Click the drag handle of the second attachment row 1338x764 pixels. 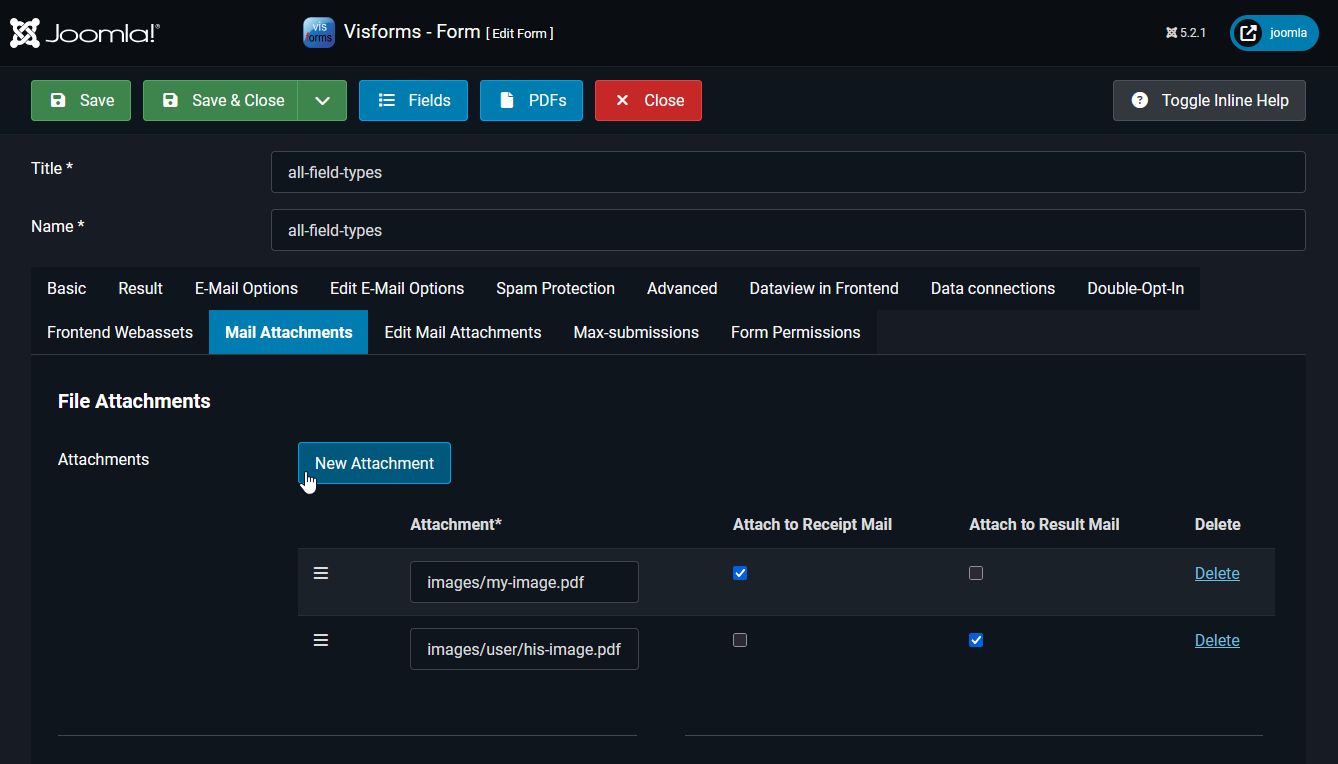pos(321,640)
